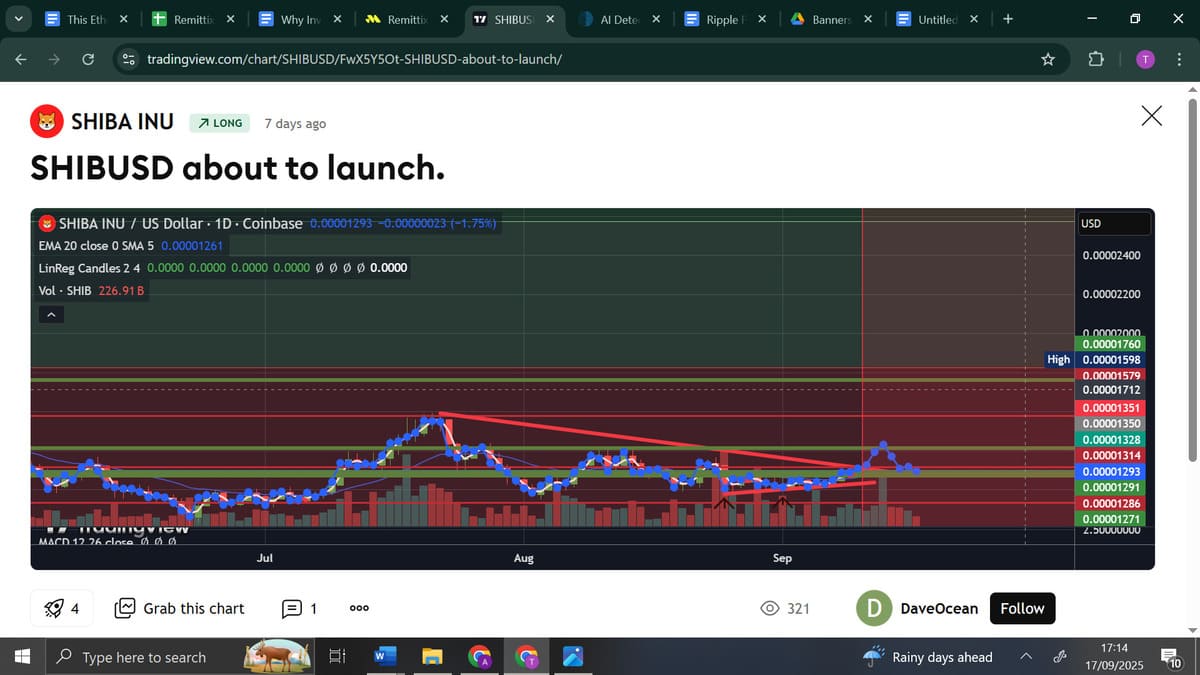Open the tab search dropdown arrow
This screenshot has width=1200, height=675.
click(19, 18)
